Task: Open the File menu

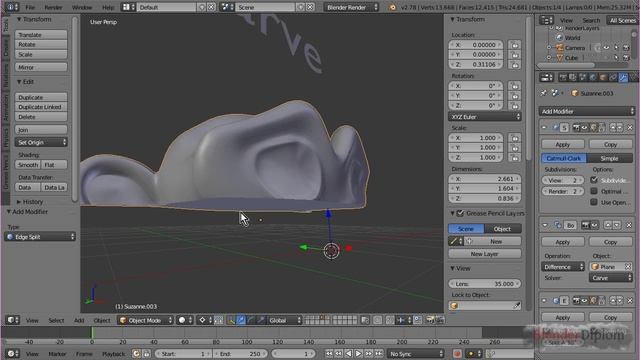Action: tap(30, 7)
